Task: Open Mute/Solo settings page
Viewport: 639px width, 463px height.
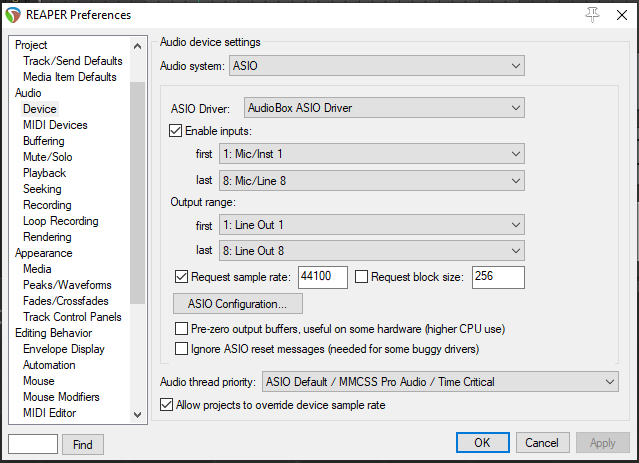Action: [x=48, y=157]
